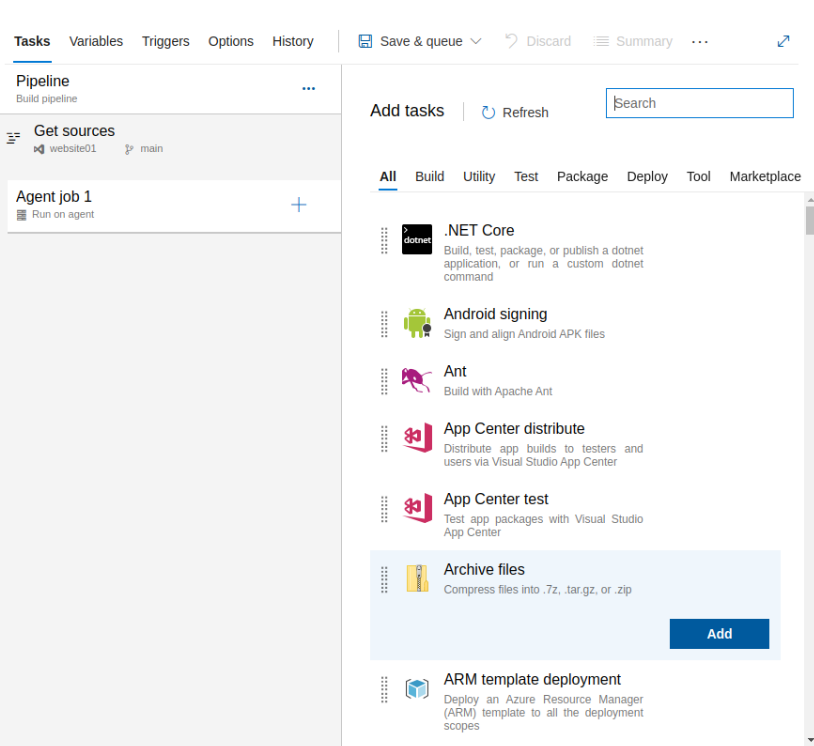Select the Android signing robot icon
814x746 pixels.
click(417, 323)
